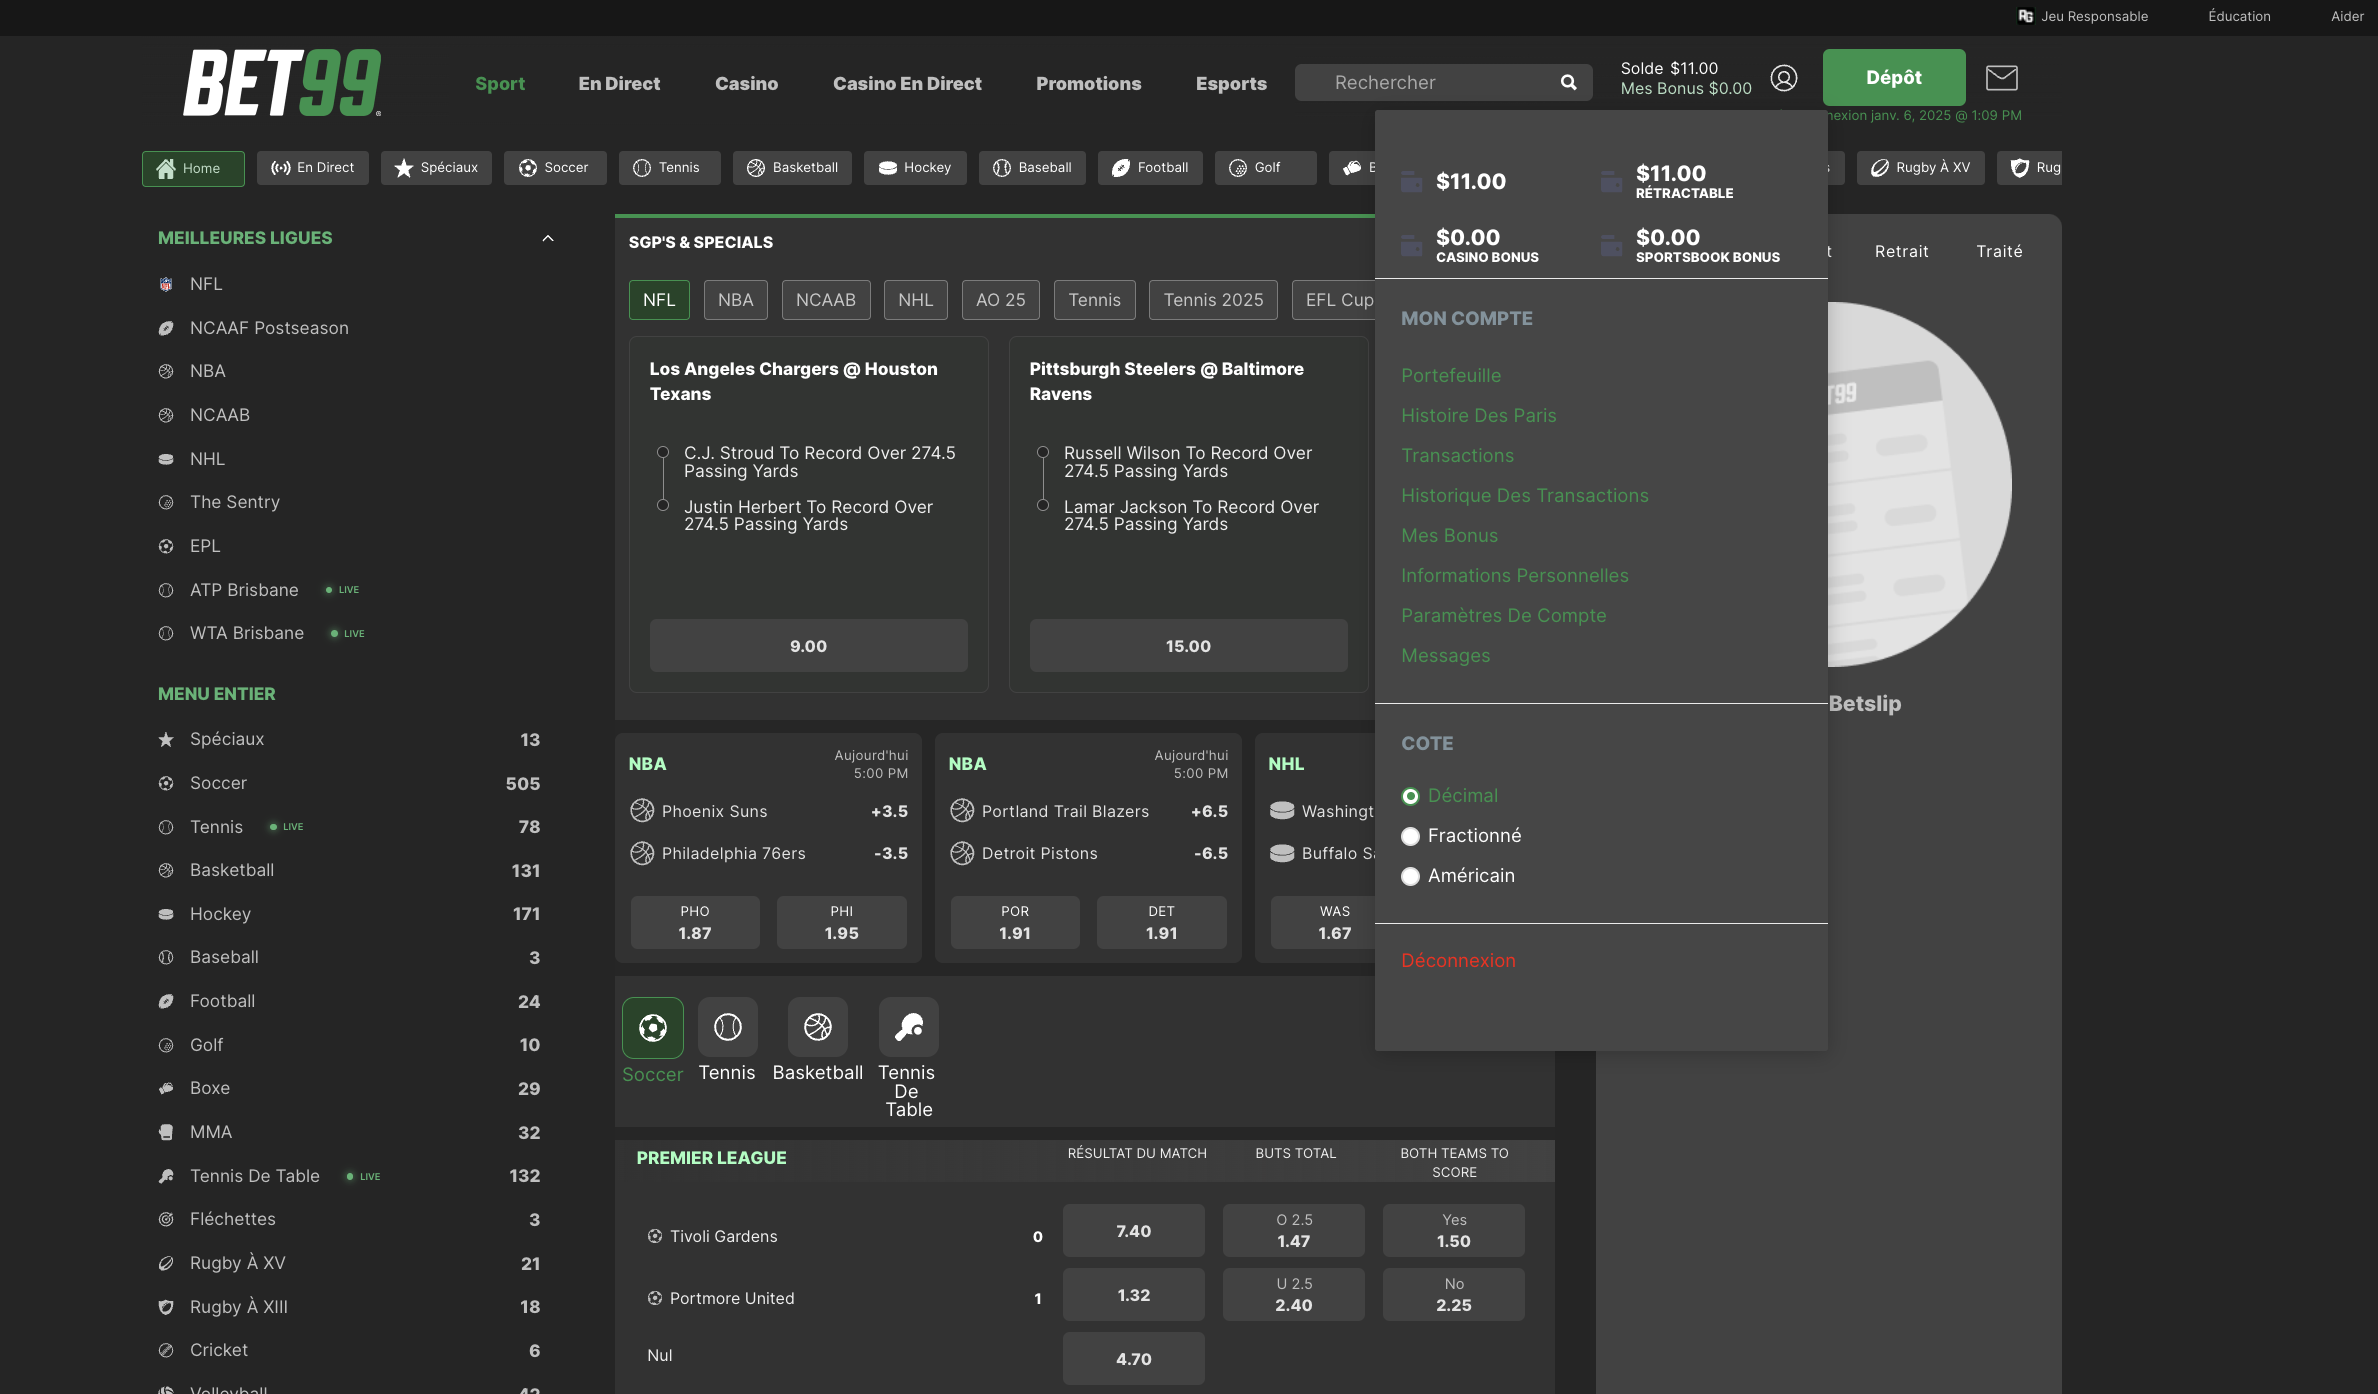Open the Retrait betslip tab
This screenshot has height=1394, width=2378.
coord(1901,252)
